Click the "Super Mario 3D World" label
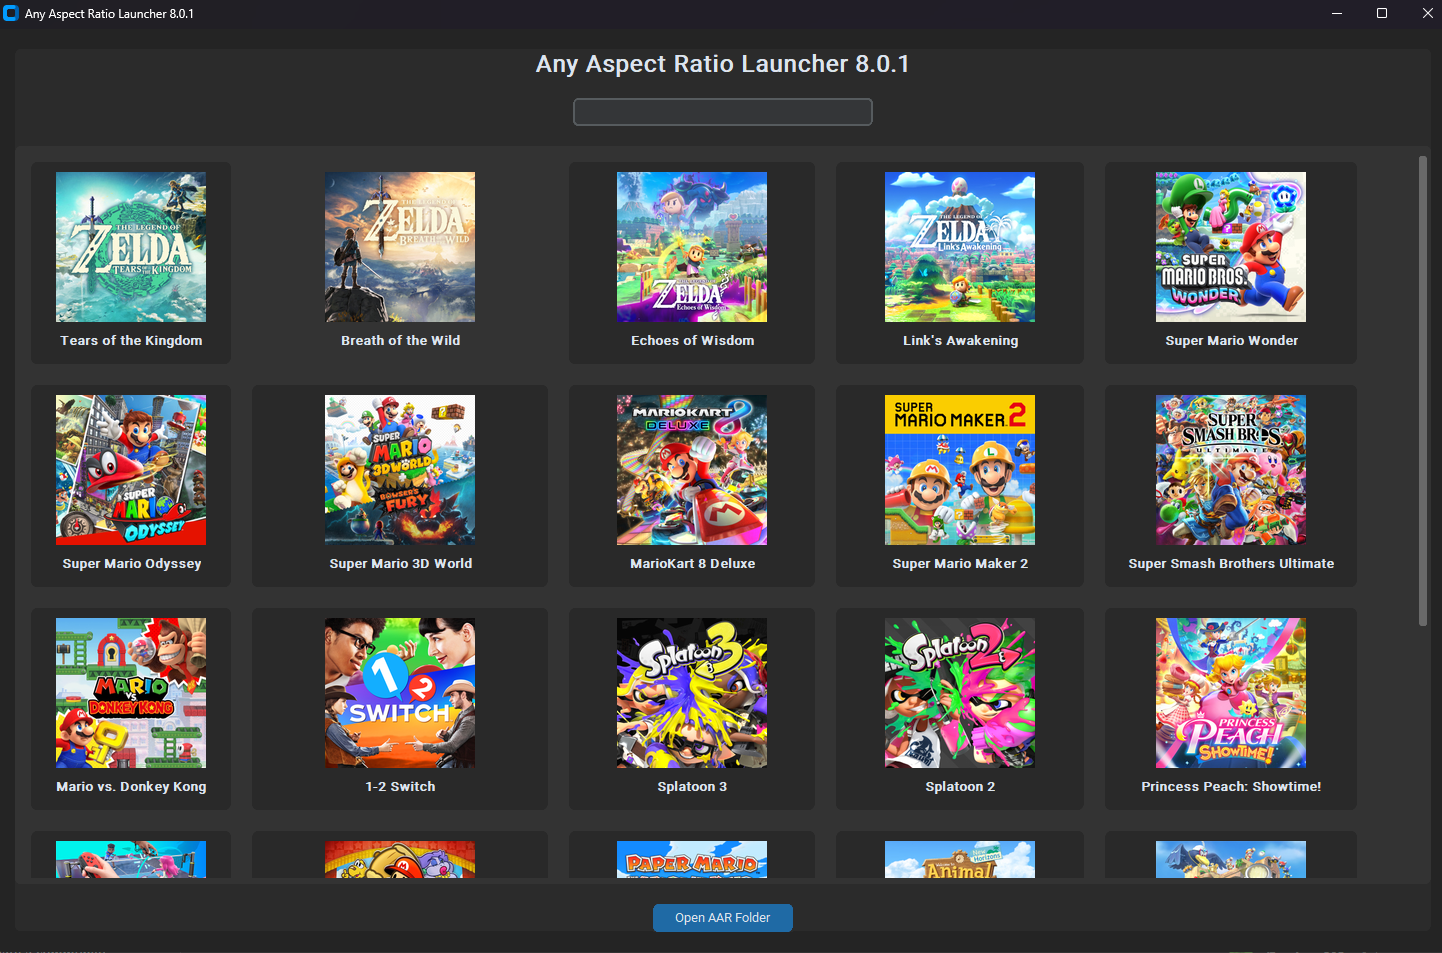The image size is (1442, 953). point(400,564)
